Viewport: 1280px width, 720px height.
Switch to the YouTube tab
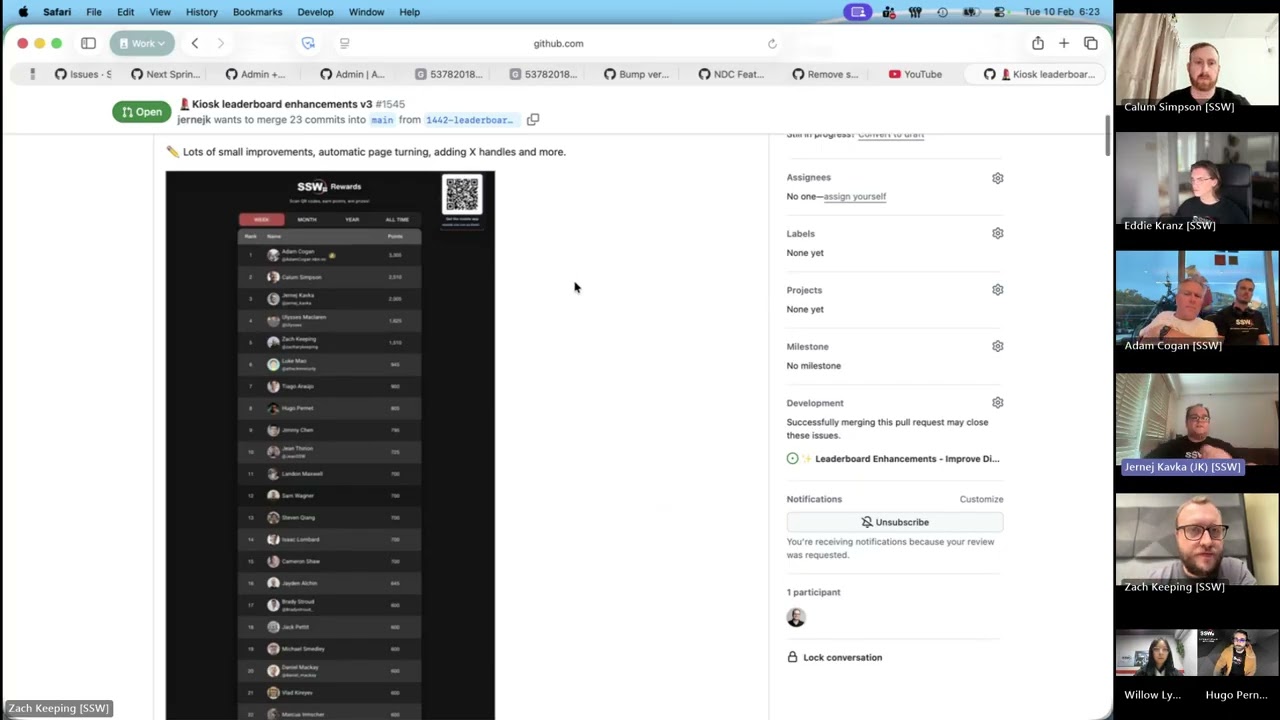(x=915, y=74)
